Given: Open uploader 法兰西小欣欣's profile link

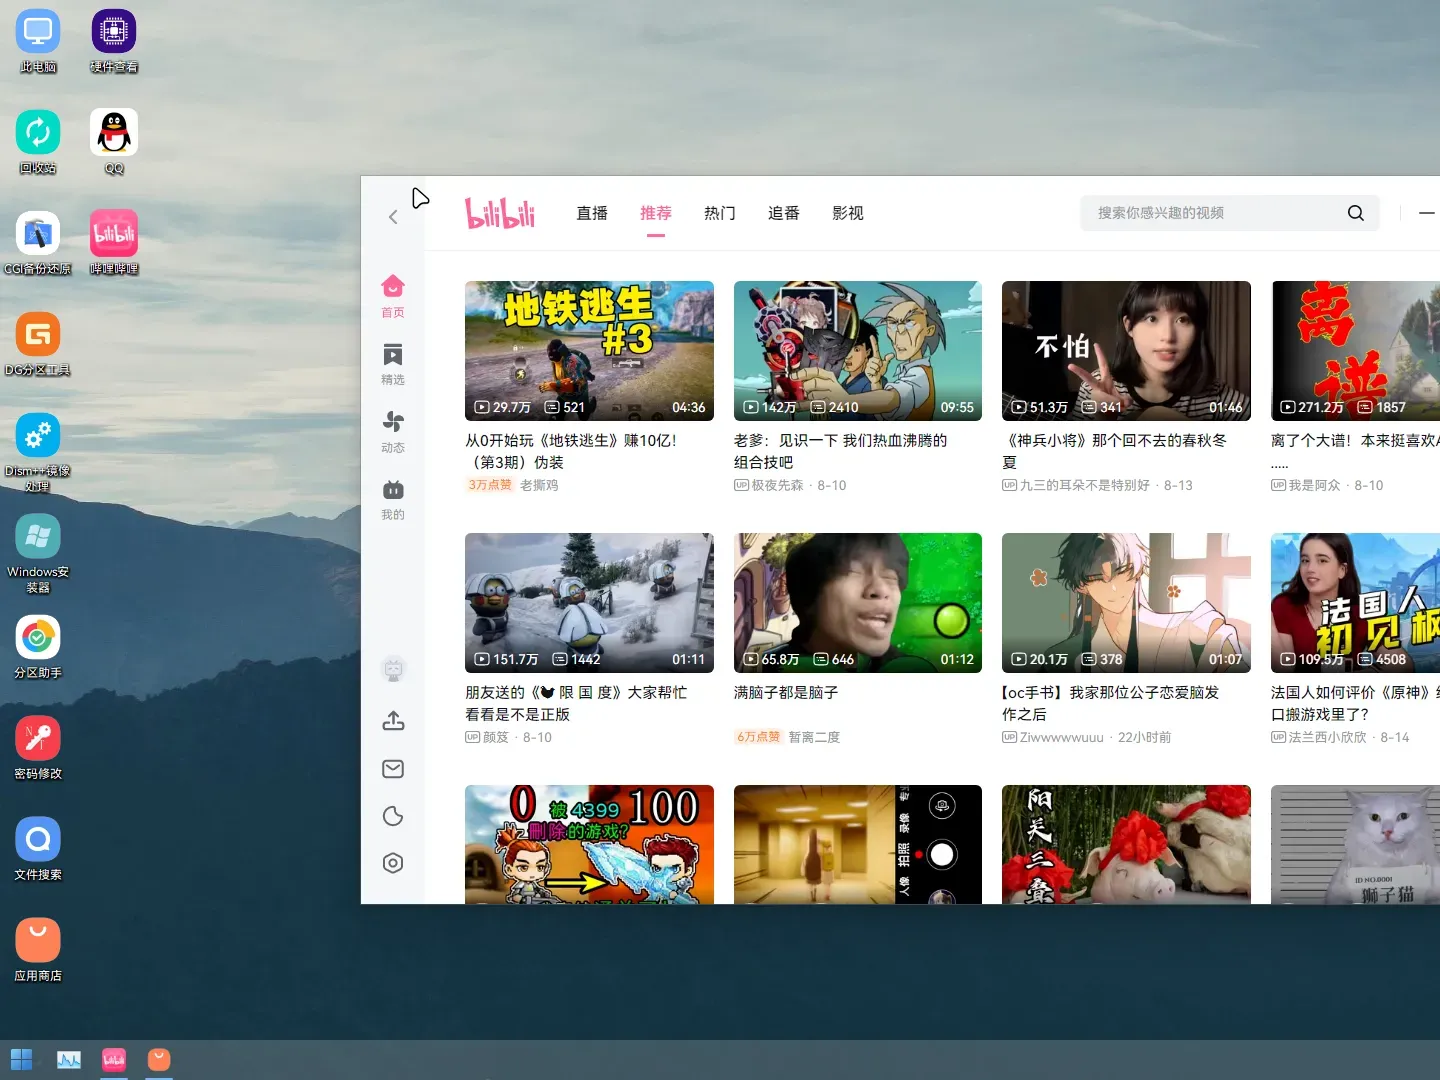Looking at the screenshot, I should click(x=1328, y=737).
